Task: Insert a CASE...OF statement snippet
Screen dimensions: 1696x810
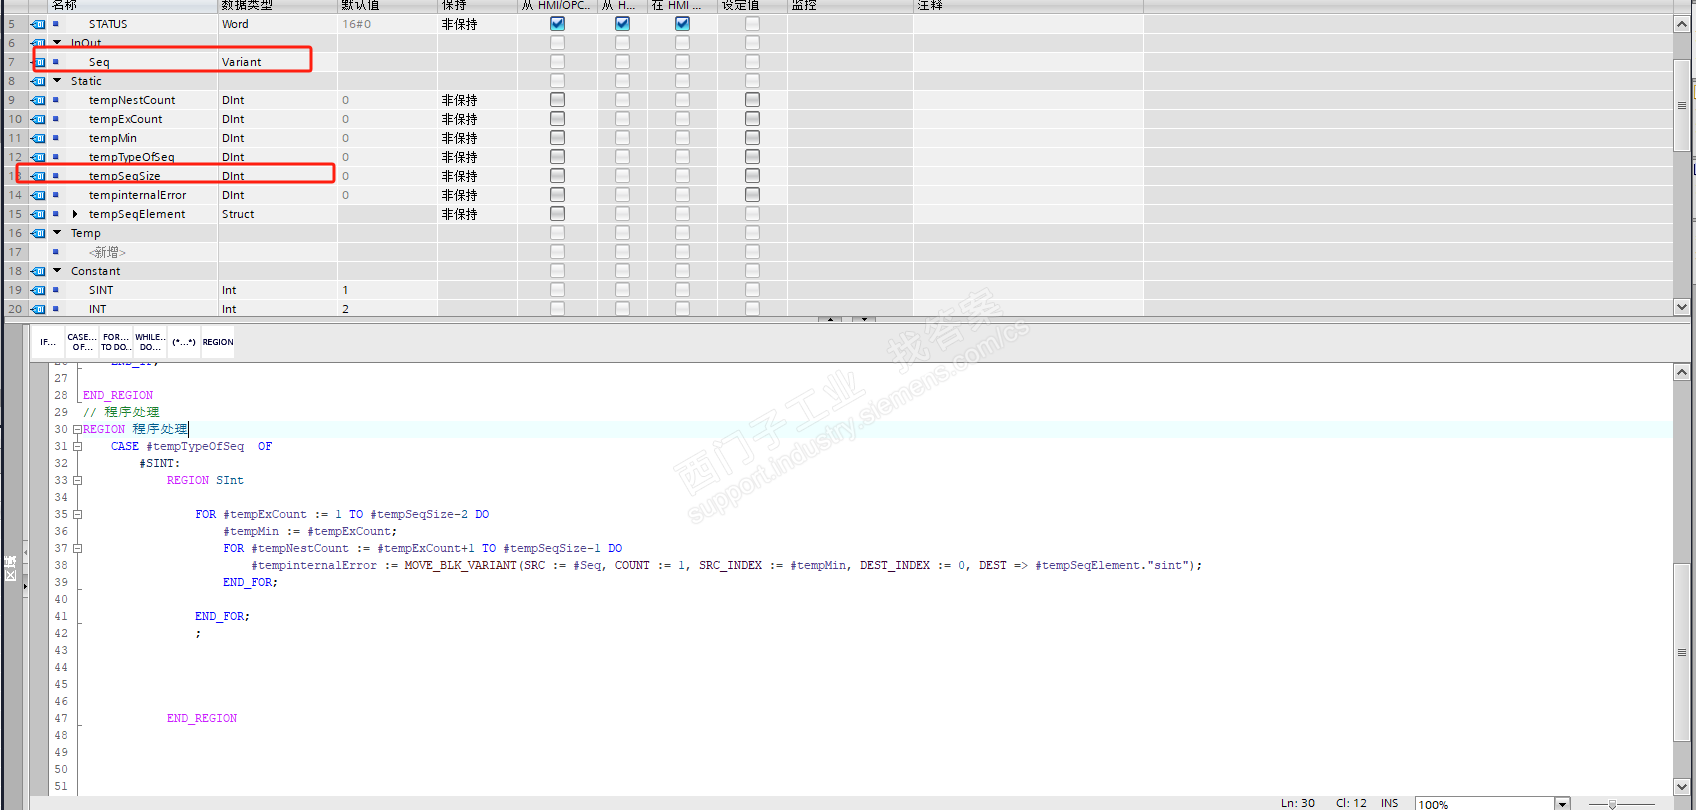Action: (x=82, y=342)
